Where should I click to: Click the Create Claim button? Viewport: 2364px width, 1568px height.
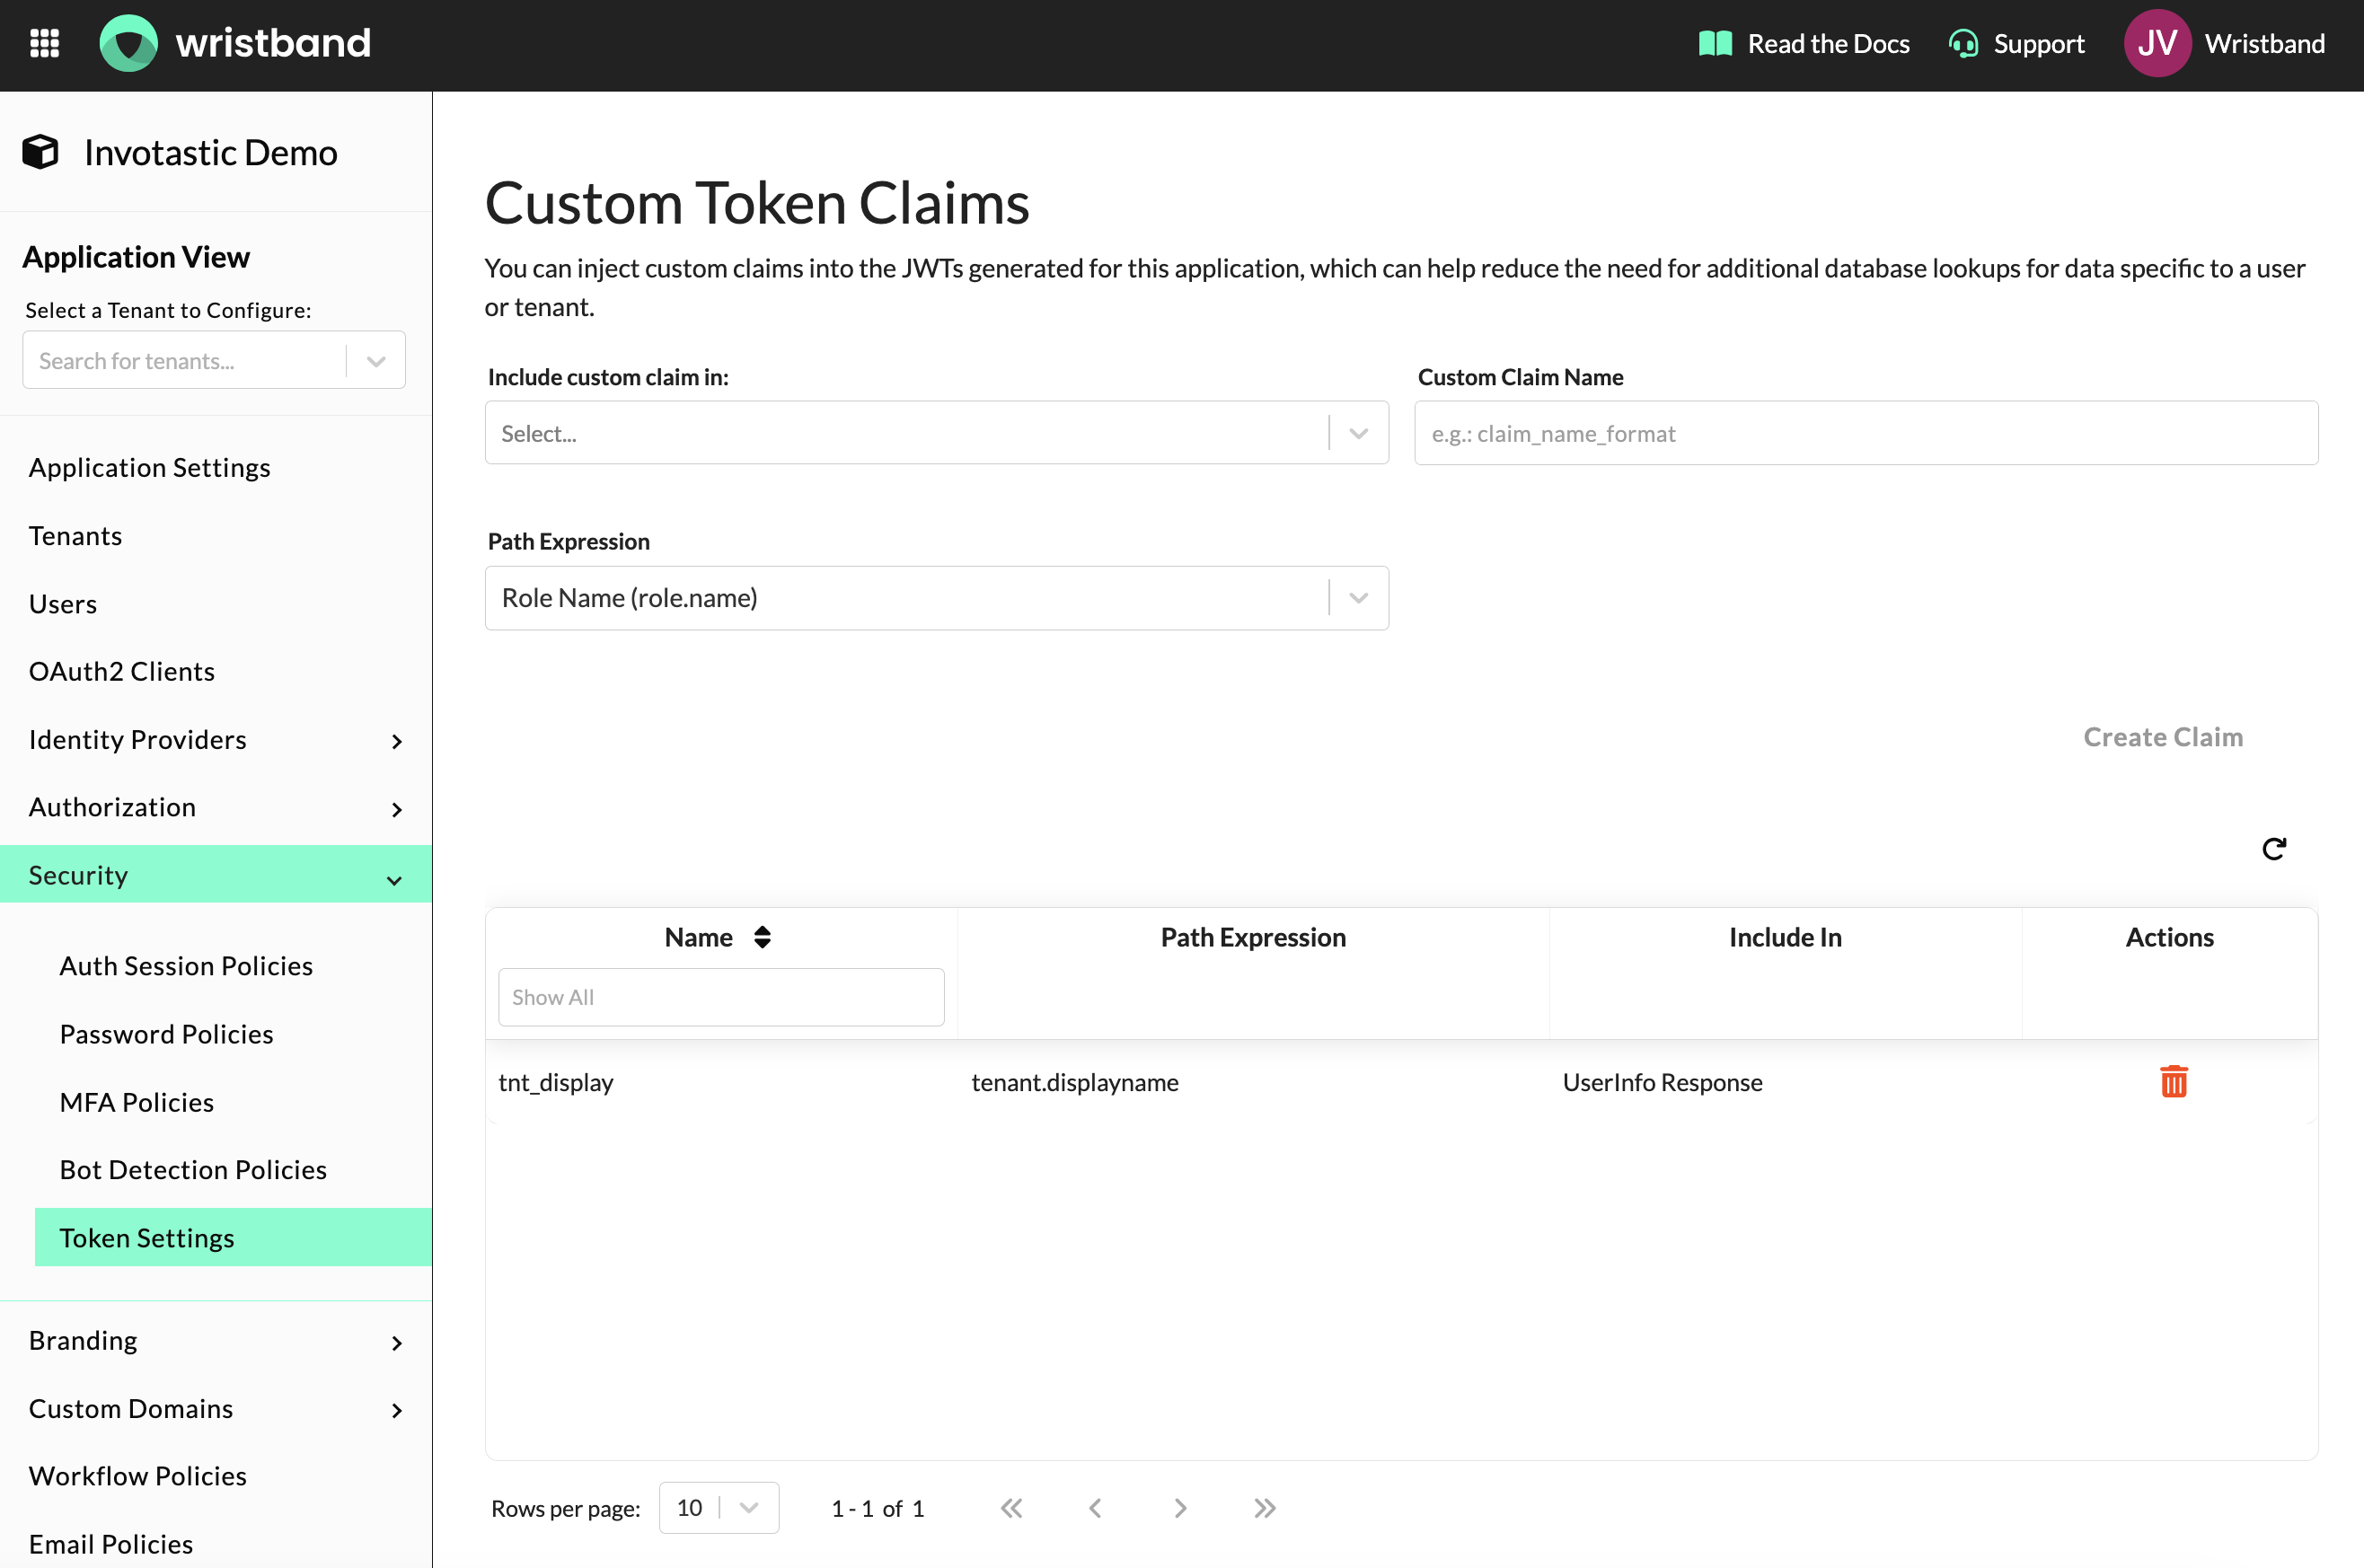(2162, 737)
